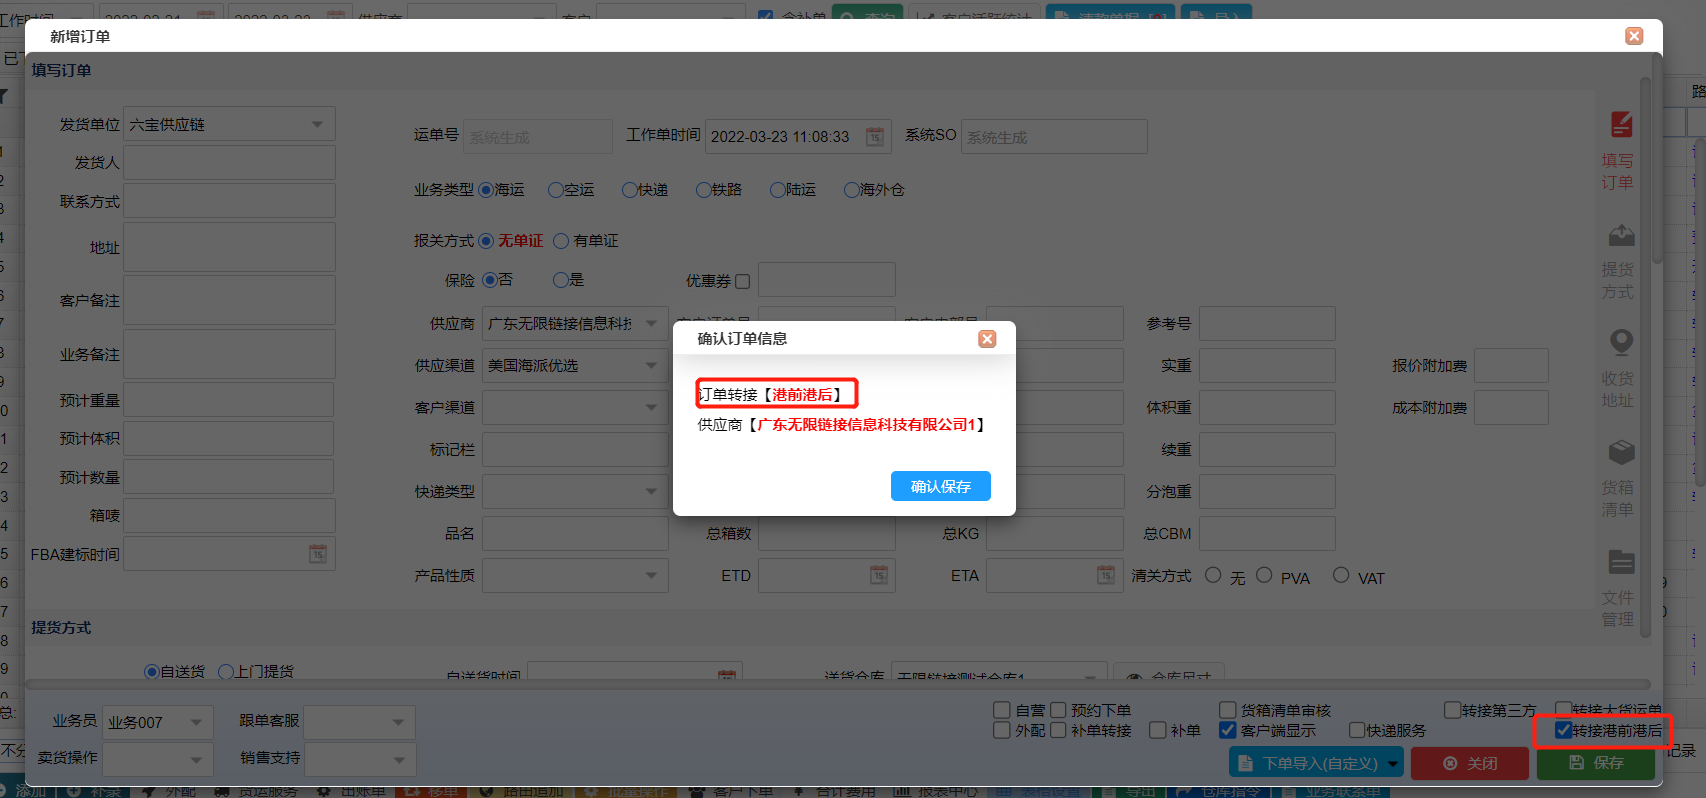Image resolution: width=1706 pixels, height=798 pixels.
Task: Focus the 参考号 input field
Action: point(1267,323)
